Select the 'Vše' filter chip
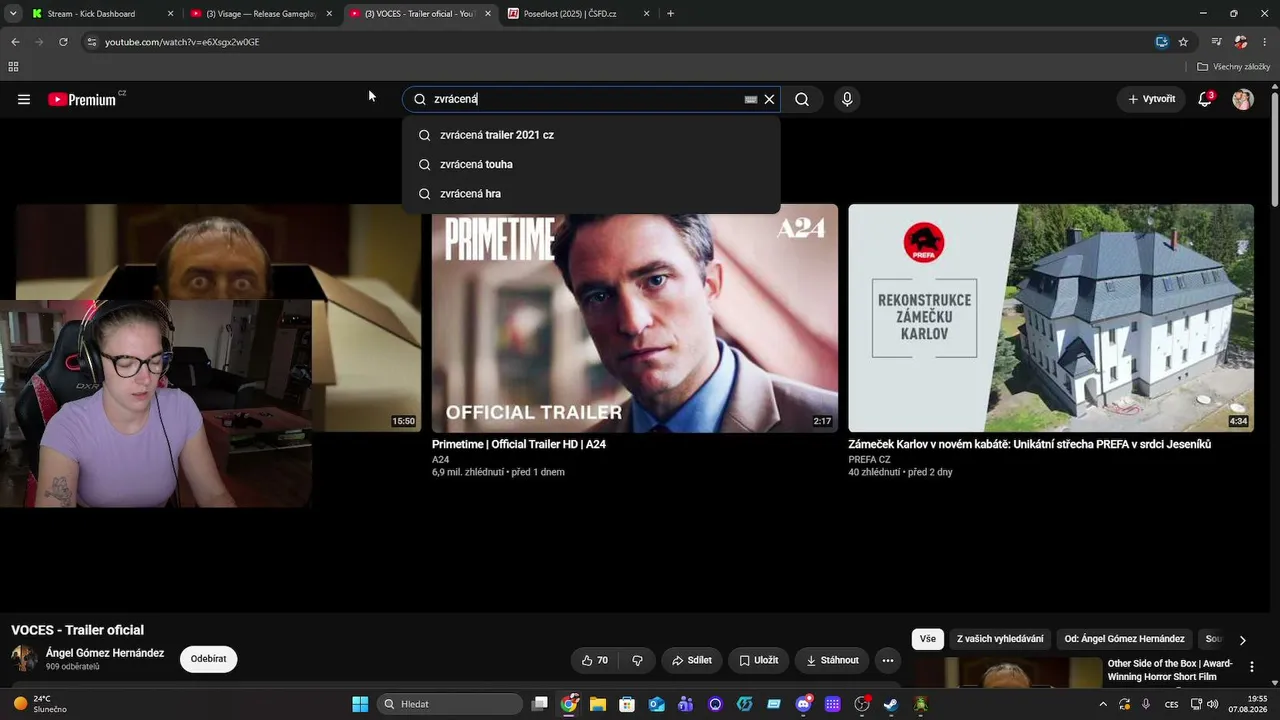1280x720 pixels. point(928,639)
